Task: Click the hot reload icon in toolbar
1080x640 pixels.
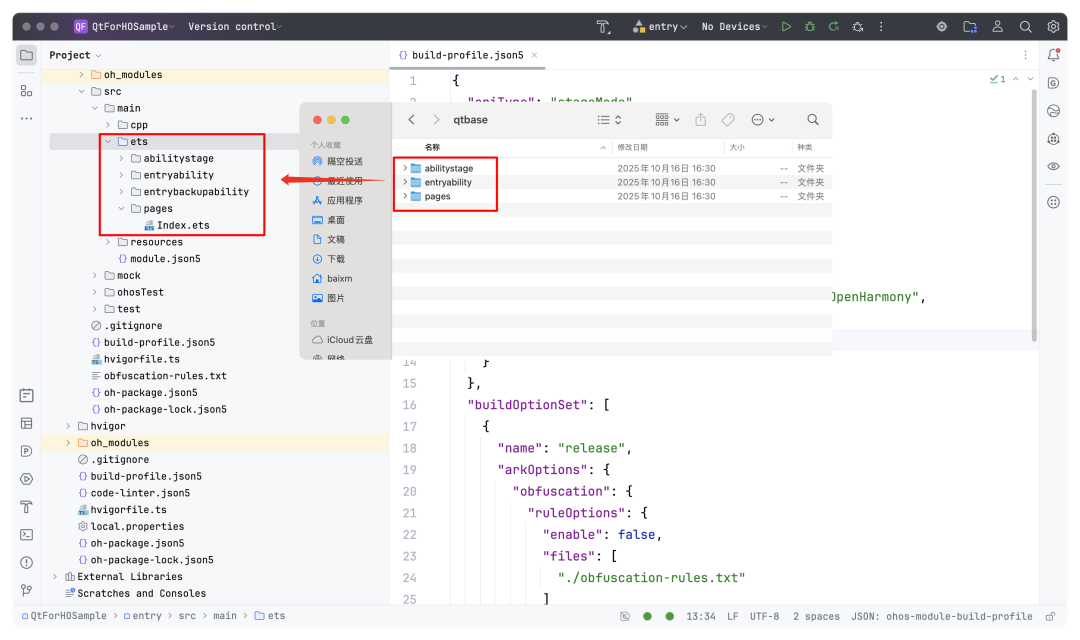Action: tap(833, 27)
